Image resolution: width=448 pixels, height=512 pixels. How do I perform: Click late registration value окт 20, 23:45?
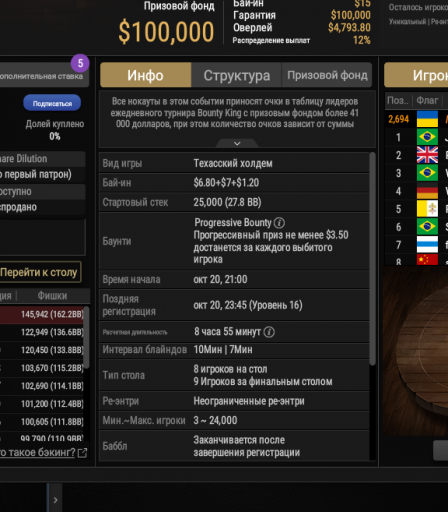[248, 305]
